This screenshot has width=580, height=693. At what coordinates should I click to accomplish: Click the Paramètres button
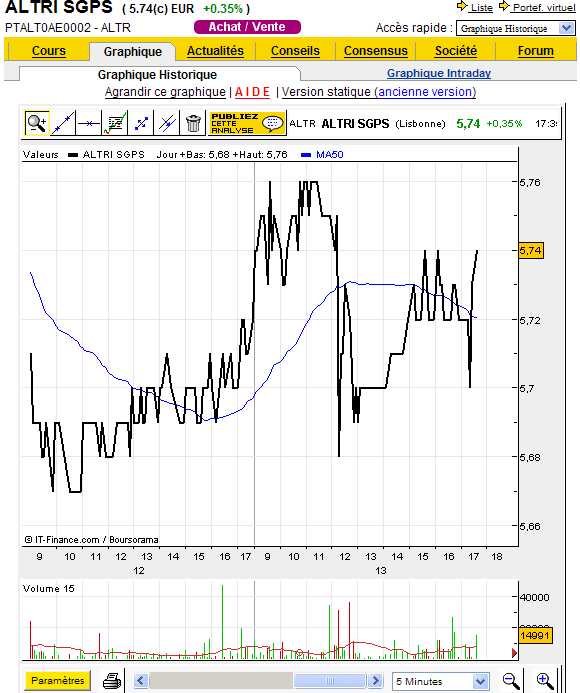57,681
